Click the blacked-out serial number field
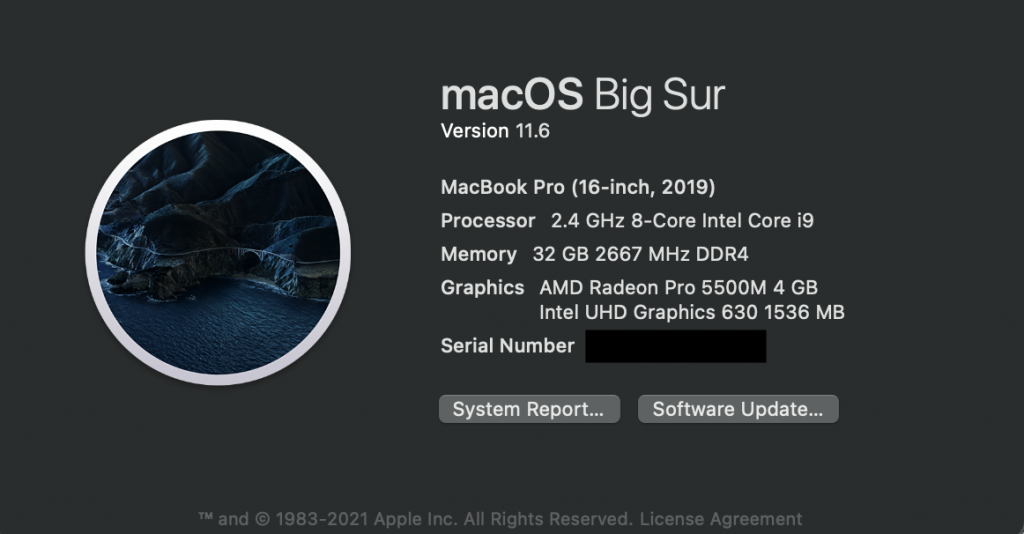 [676, 346]
